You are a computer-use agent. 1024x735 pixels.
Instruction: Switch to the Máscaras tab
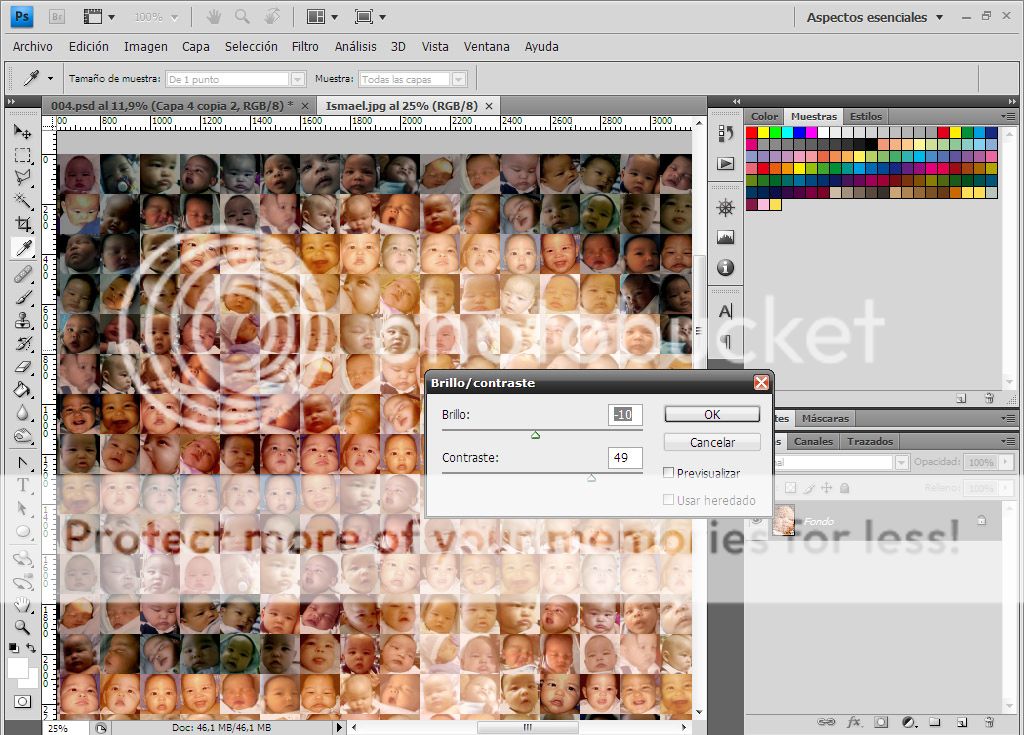click(x=825, y=418)
